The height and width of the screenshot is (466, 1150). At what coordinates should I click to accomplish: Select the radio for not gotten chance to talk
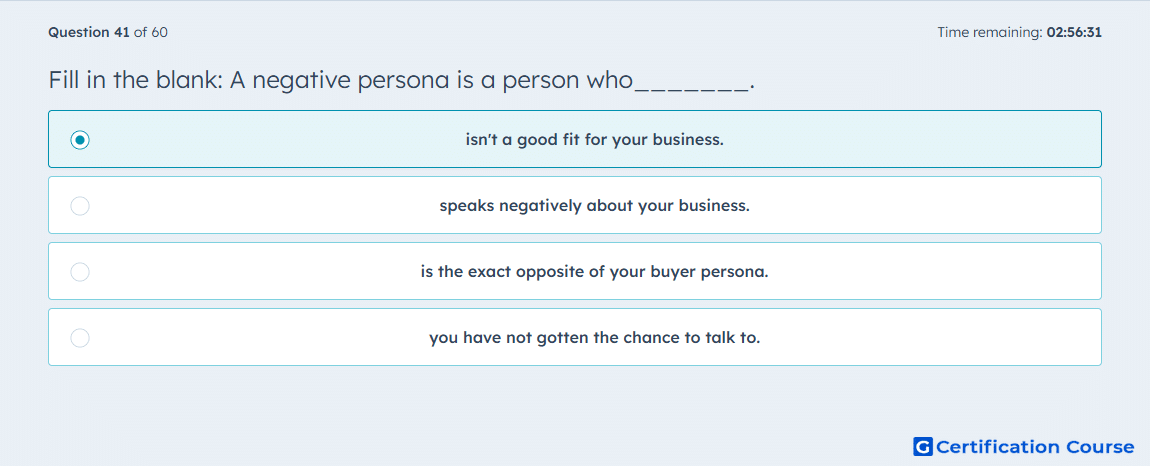[80, 338]
